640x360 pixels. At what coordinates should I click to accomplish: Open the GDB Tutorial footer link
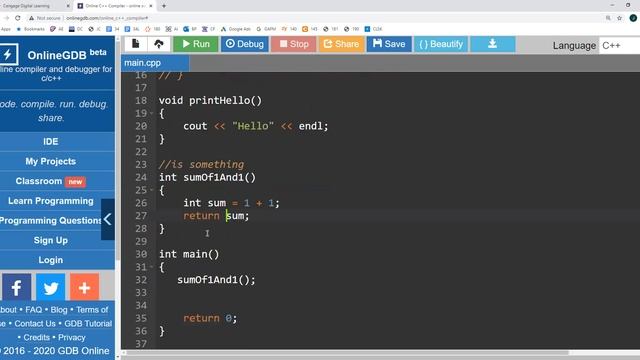coord(88,324)
